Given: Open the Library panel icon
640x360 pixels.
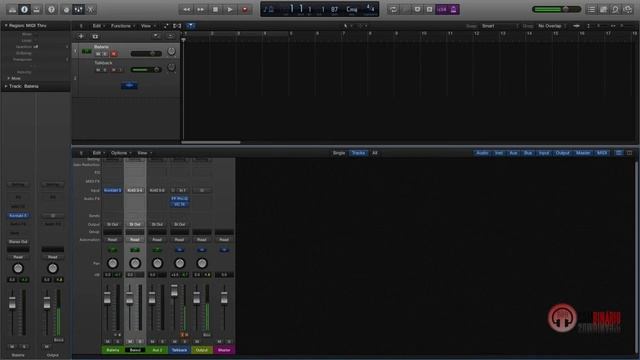Looking at the screenshot, I should coord(12,9).
